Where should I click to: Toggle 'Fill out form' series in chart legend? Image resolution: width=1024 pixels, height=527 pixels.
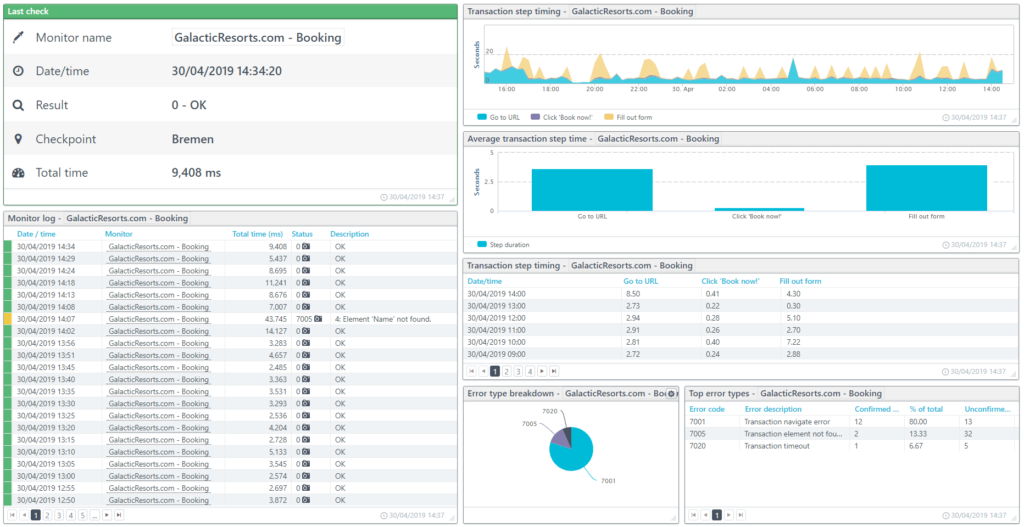(628, 118)
